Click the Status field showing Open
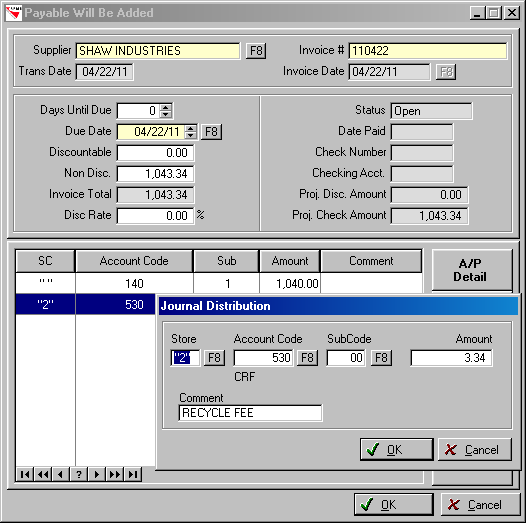The image size is (526, 523). pyautogui.click(x=431, y=111)
